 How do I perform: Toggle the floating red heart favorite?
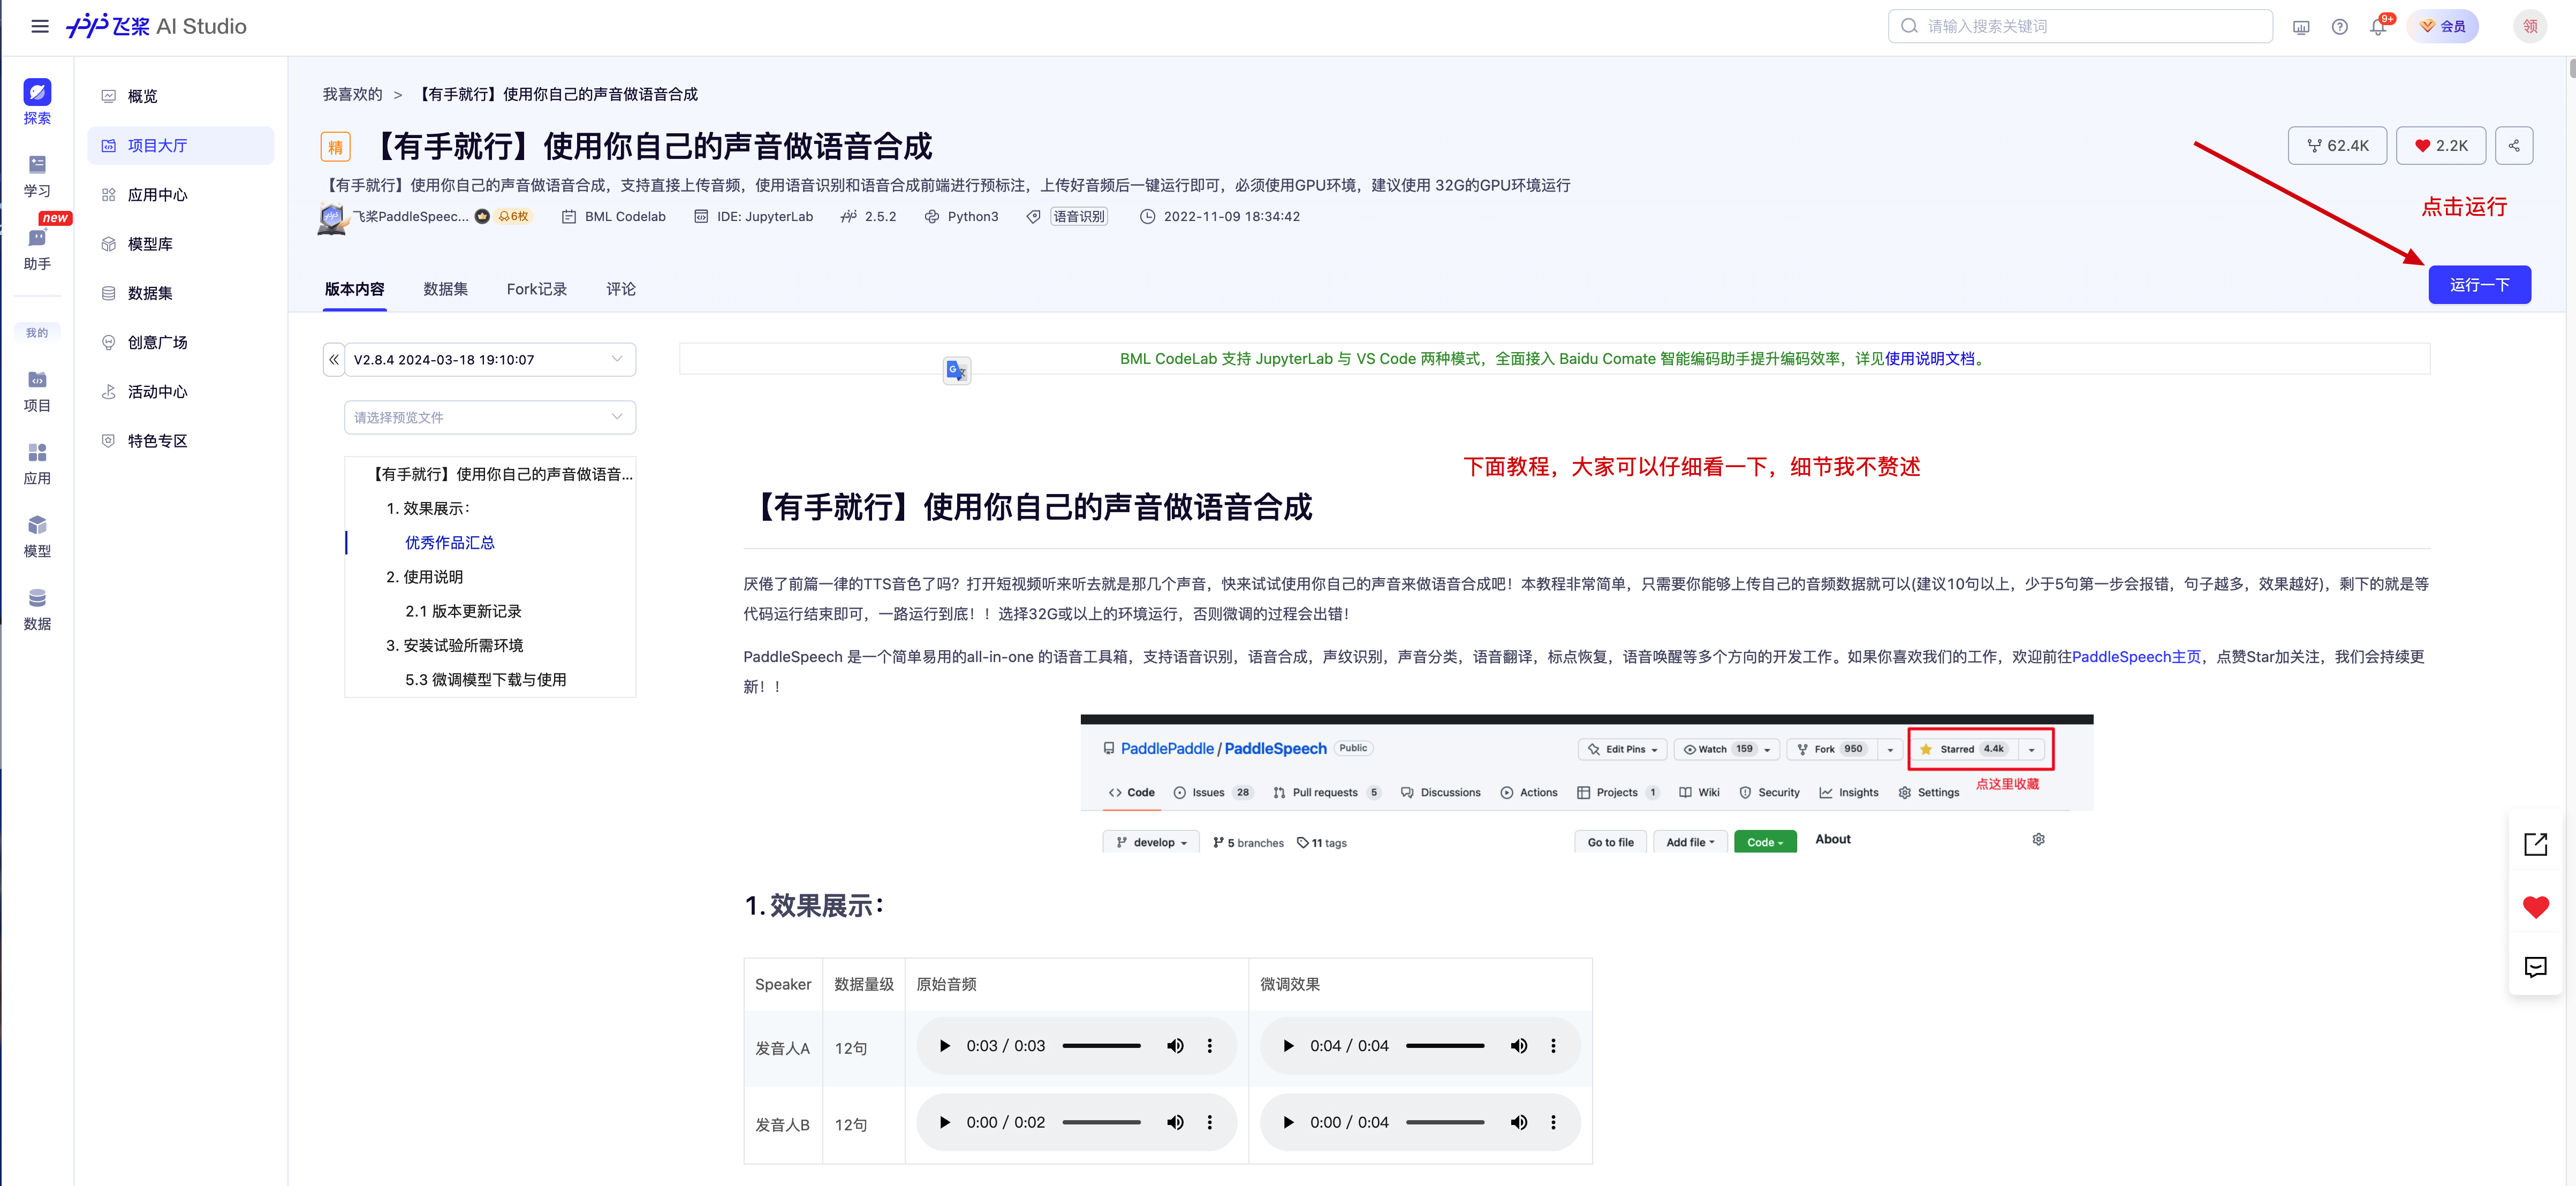point(2535,907)
